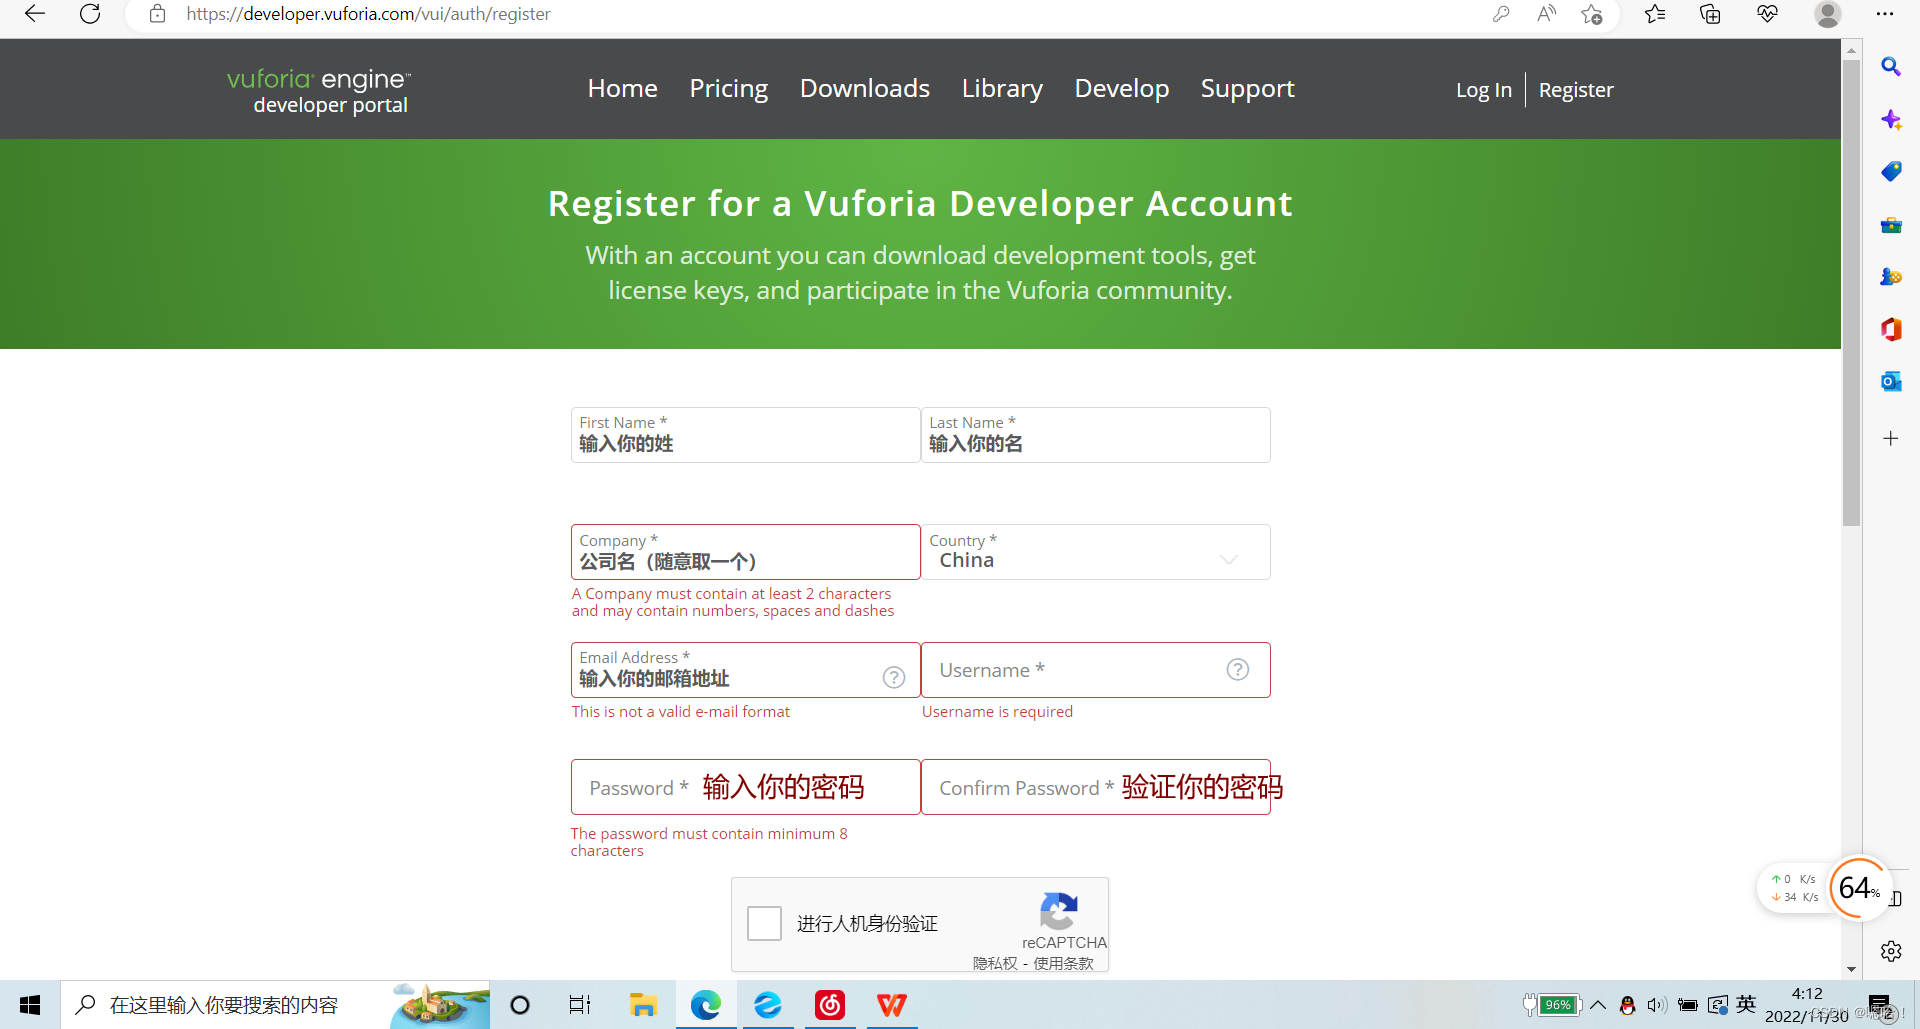This screenshot has height=1029, width=1920.
Task: Click the Last Name input field
Action: pos(1096,435)
